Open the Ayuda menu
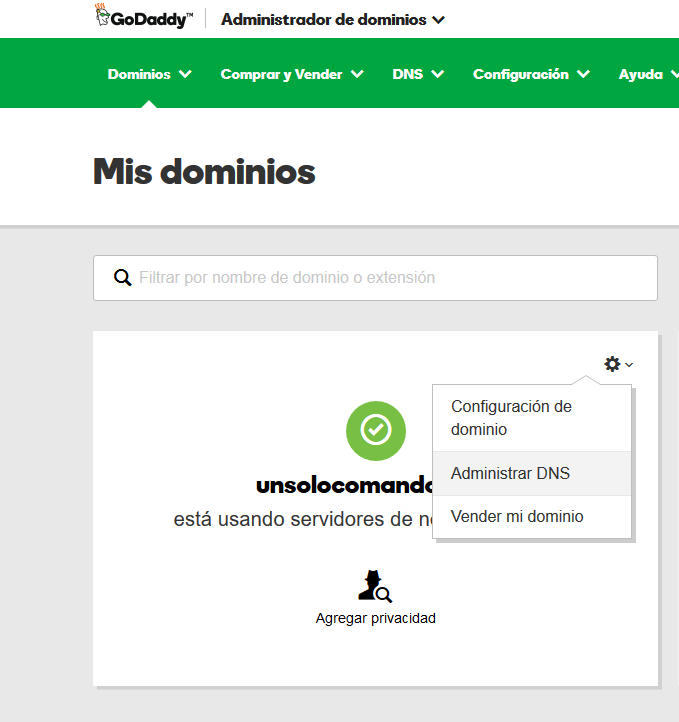679x722 pixels. pos(648,74)
